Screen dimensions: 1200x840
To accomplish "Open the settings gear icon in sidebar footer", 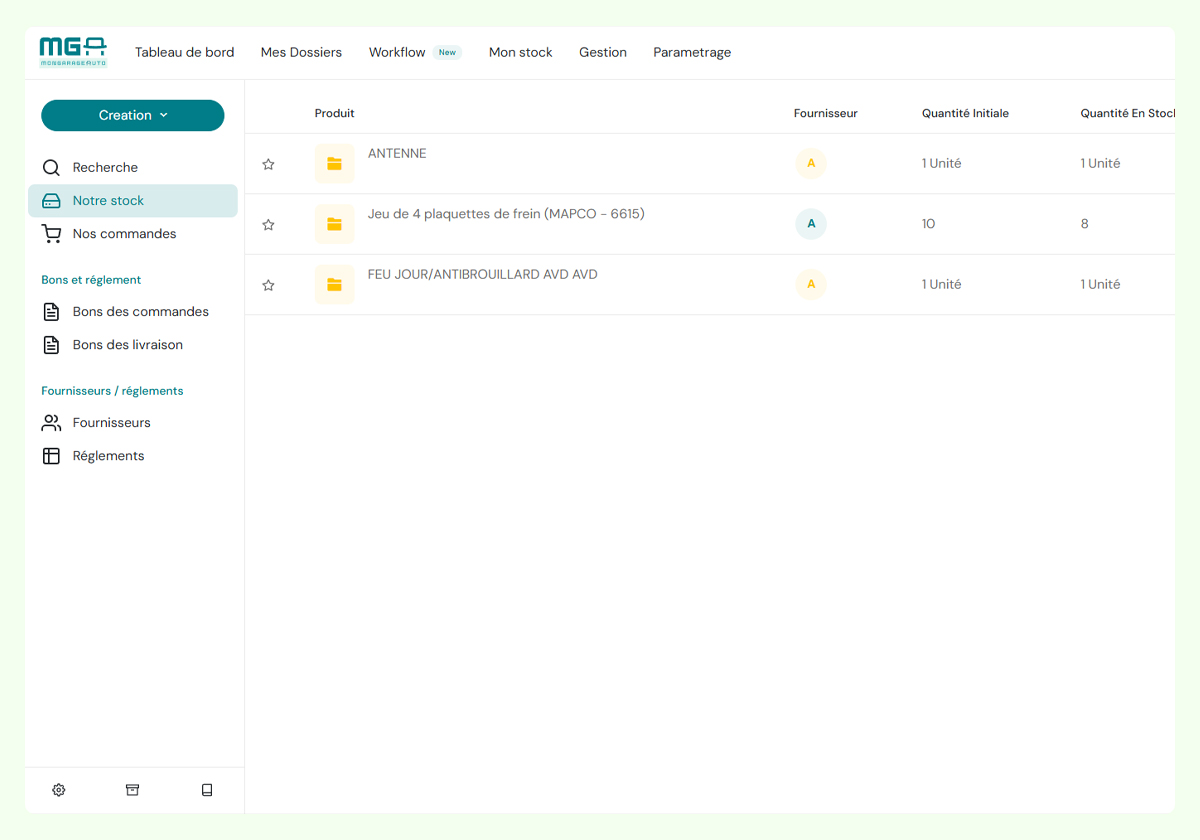I will point(59,790).
